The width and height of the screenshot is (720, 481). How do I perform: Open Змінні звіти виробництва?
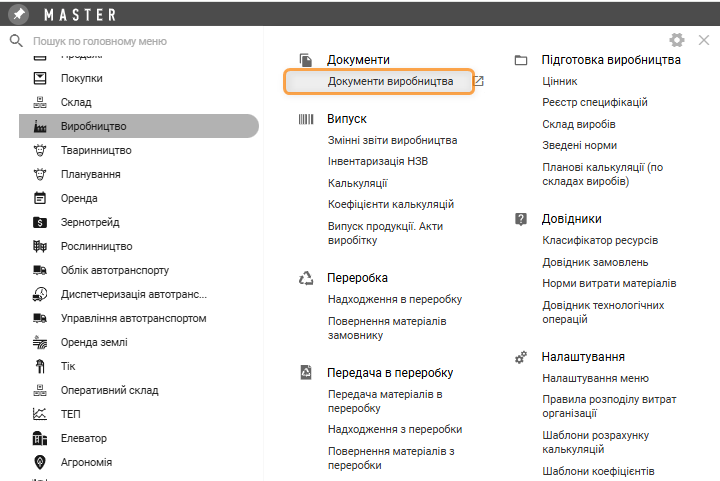coord(392,140)
